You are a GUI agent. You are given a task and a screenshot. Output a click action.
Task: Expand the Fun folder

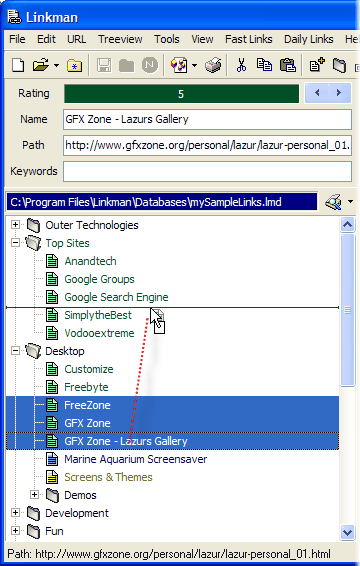[15, 531]
